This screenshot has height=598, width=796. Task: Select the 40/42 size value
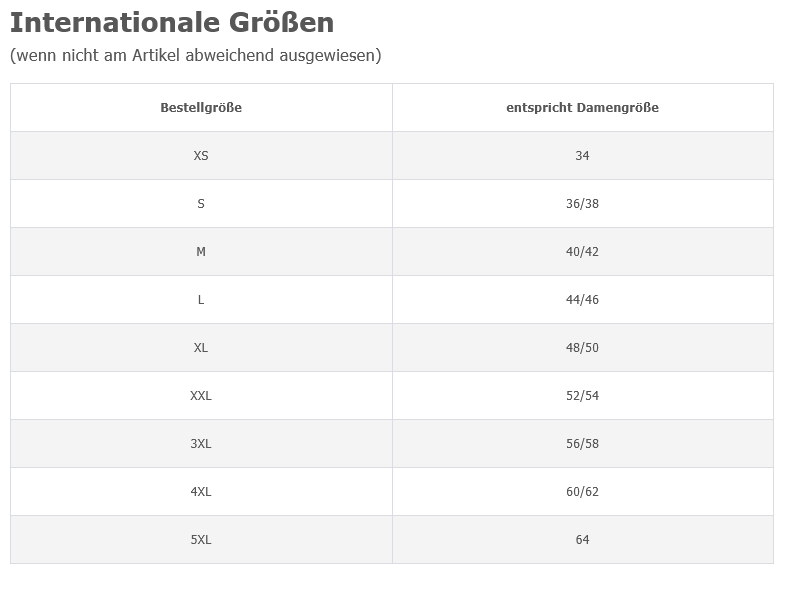[582, 252]
